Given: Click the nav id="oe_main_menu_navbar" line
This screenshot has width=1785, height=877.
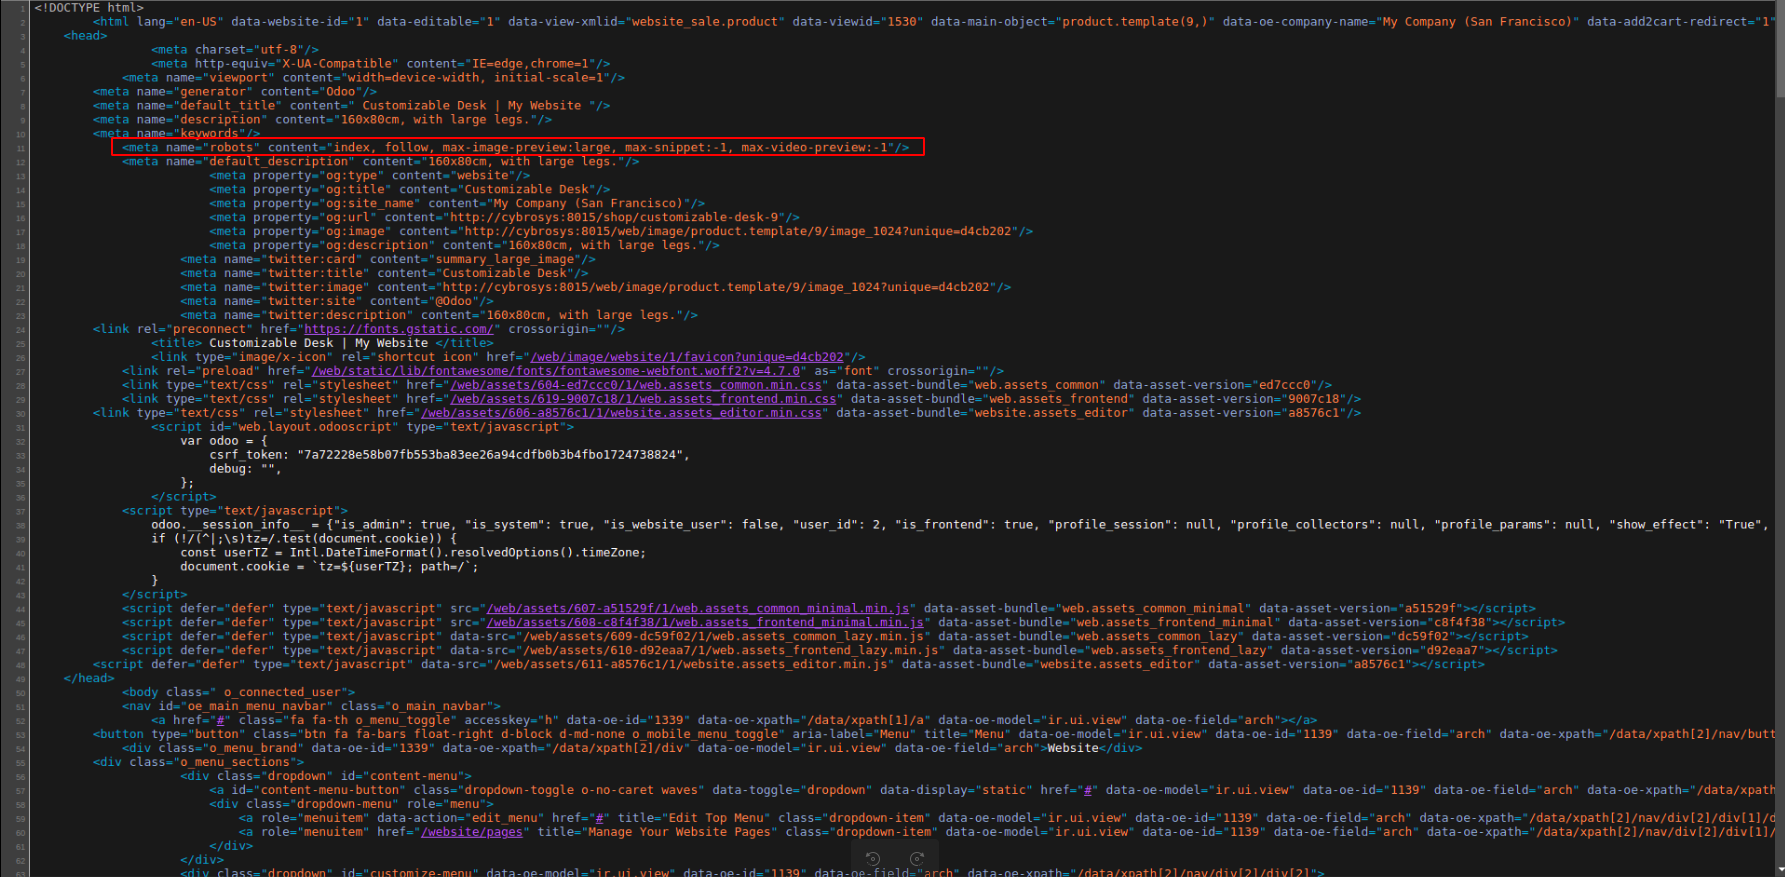Looking at the screenshot, I should pos(311,706).
